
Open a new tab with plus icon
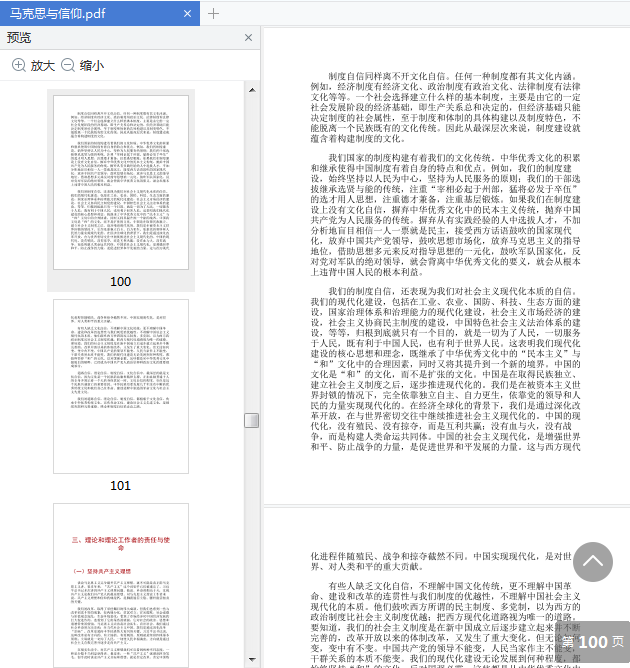click(213, 14)
